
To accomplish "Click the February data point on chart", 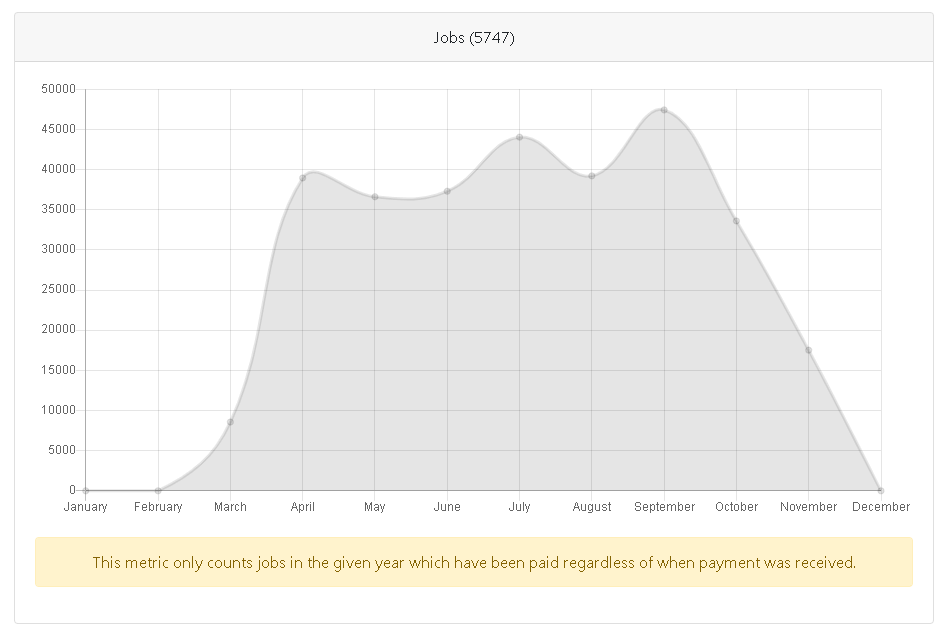I will pyautogui.click(x=158, y=490).
